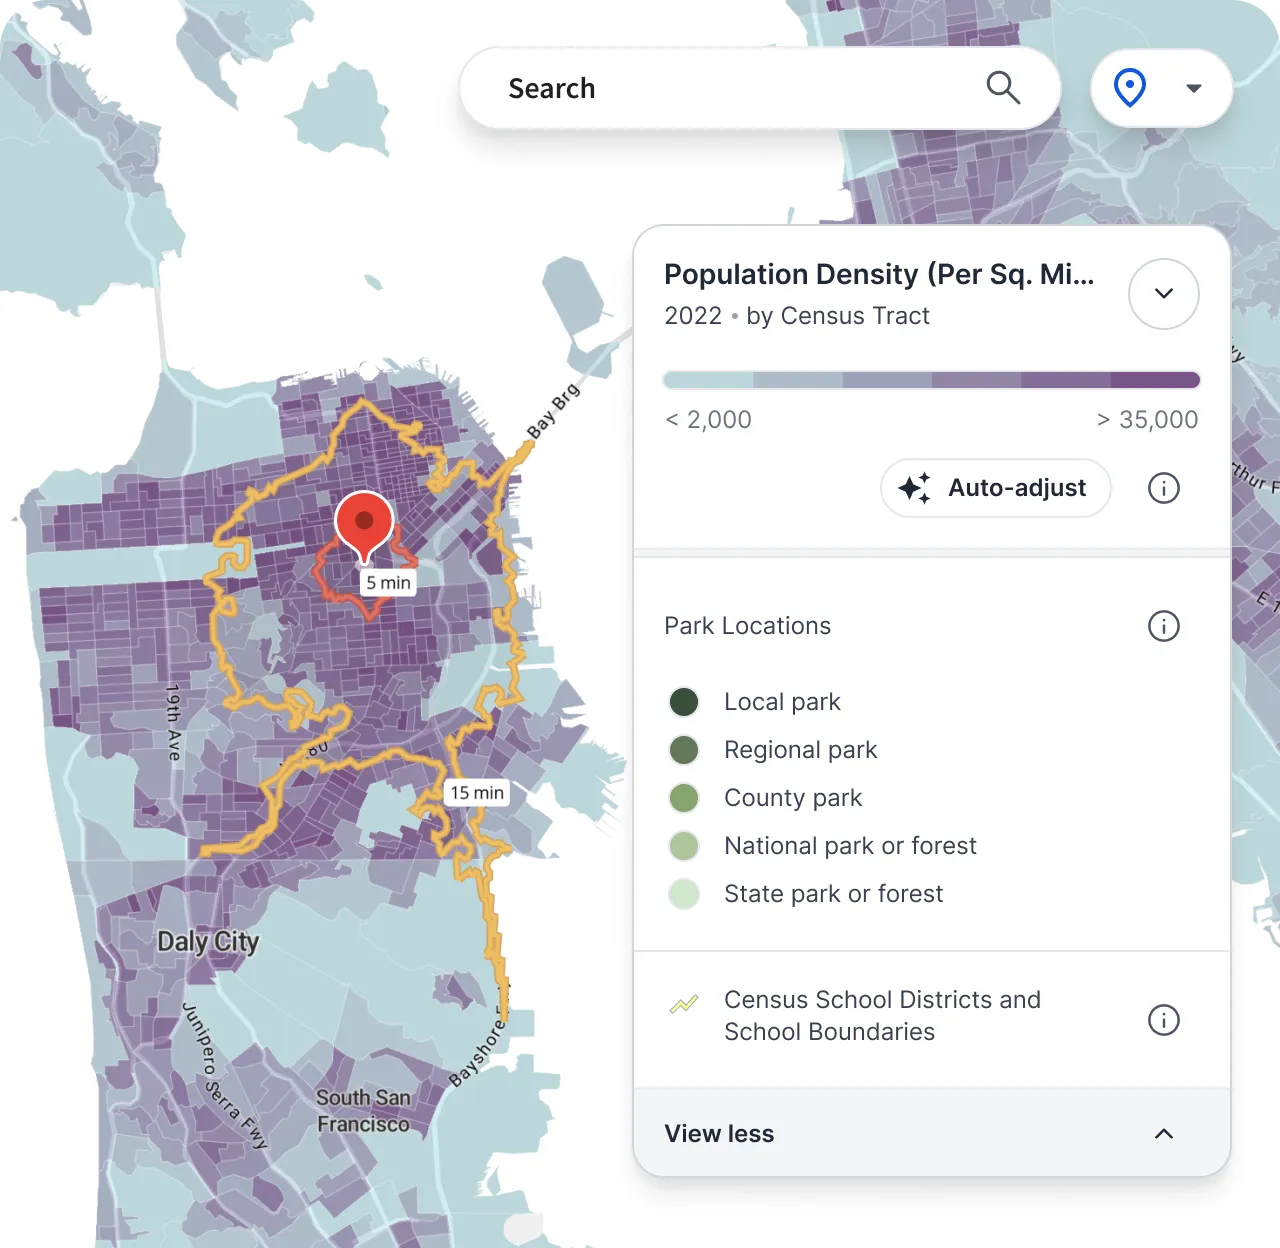Select the red map pin marker
Screen dimensions: 1280x1248
pos(366,520)
